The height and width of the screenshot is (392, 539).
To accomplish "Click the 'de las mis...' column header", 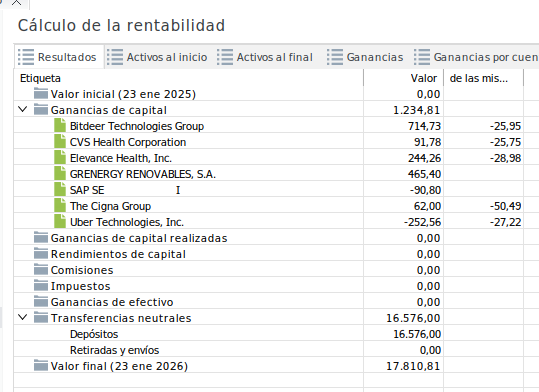I will [484, 78].
